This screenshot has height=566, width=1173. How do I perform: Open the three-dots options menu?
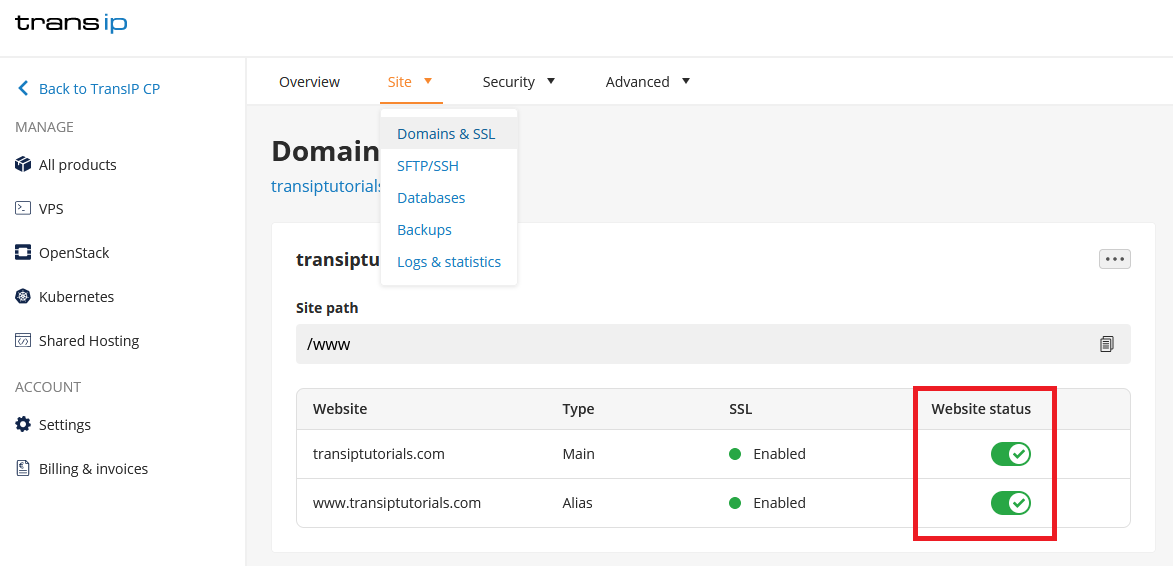[x=1115, y=259]
